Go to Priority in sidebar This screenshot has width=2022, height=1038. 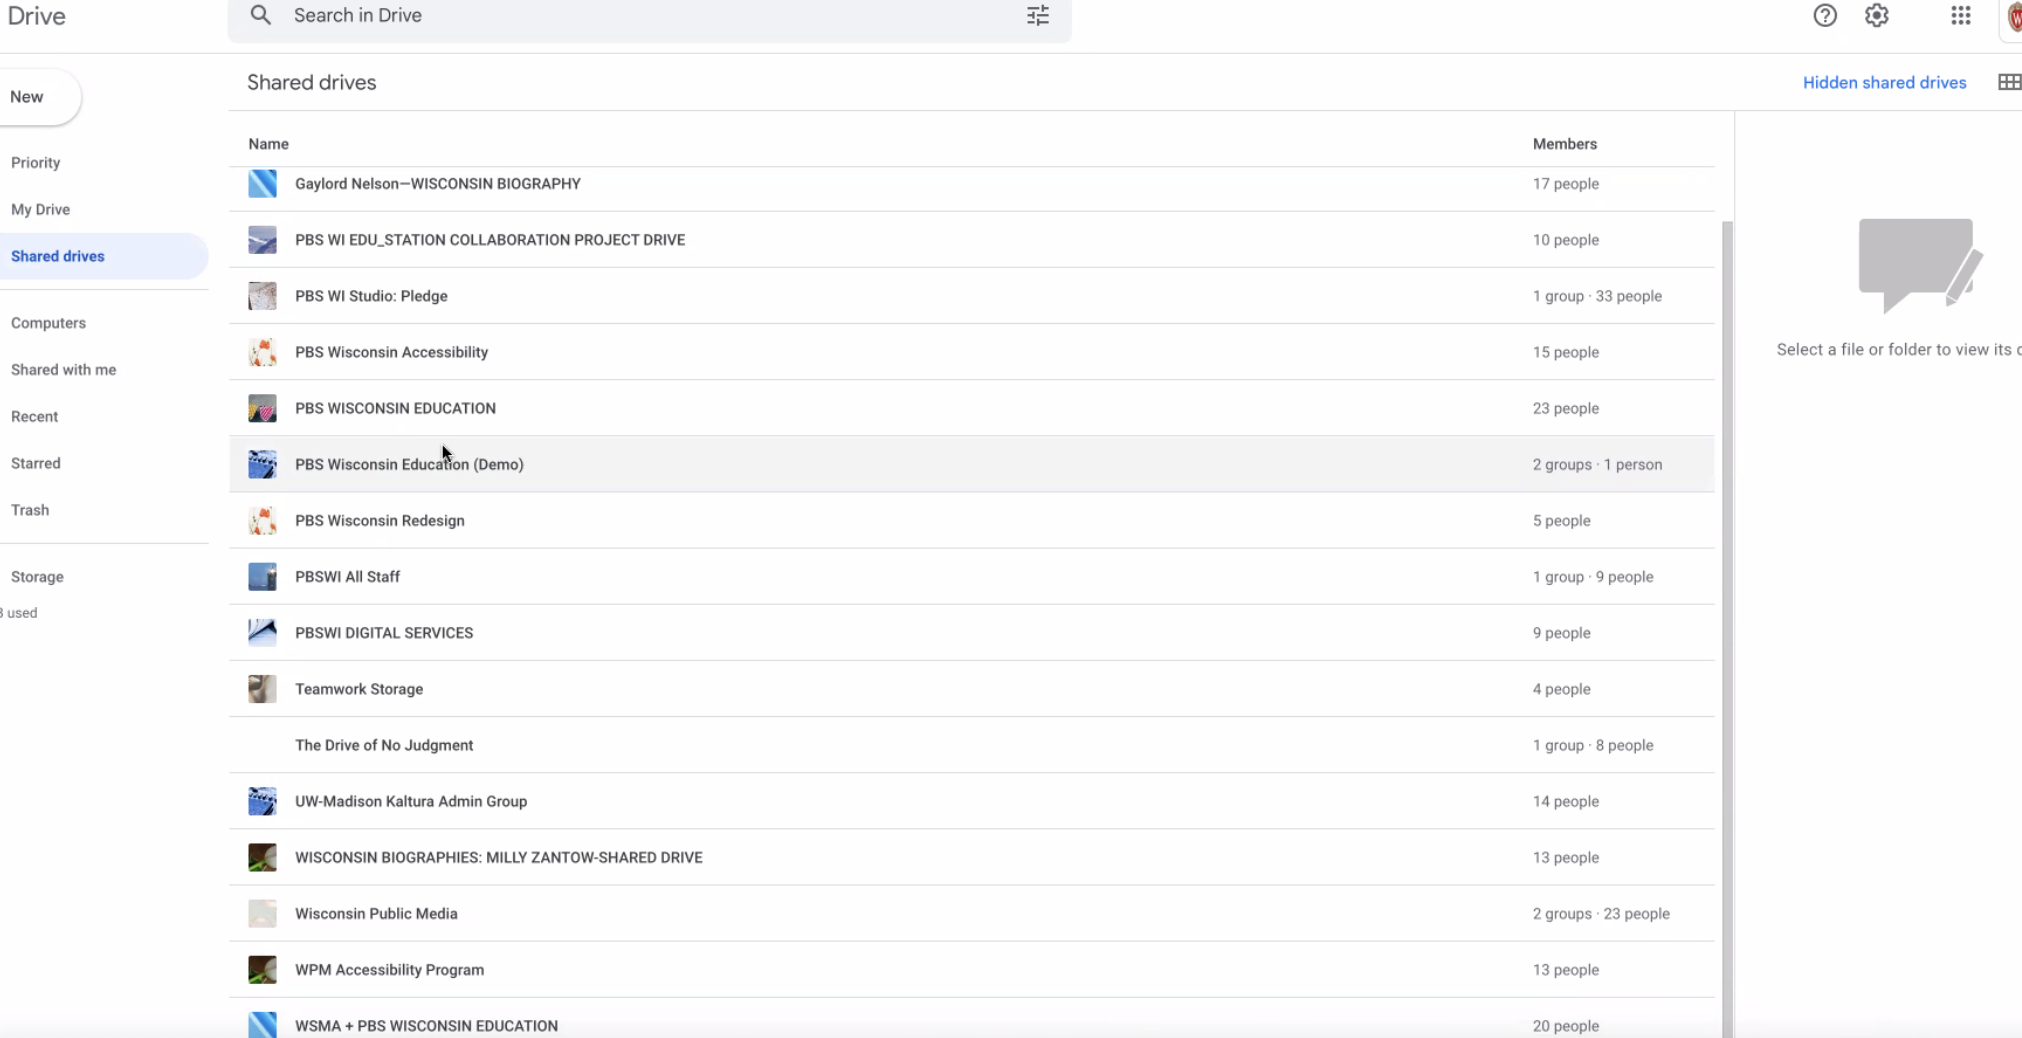point(36,162)
